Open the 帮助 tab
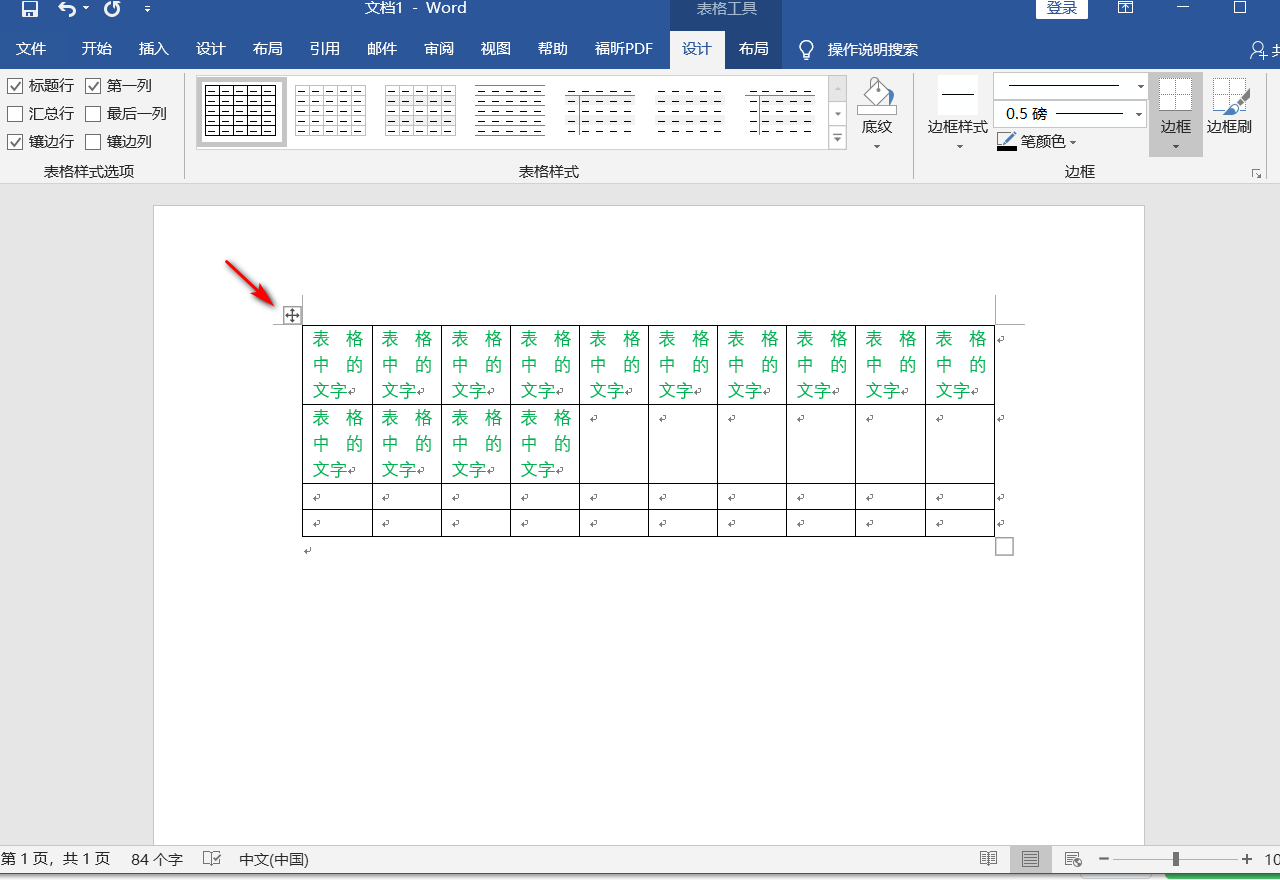Image resolution: width=1280 pixels, height=880 pixels. (x=553, y=49)
